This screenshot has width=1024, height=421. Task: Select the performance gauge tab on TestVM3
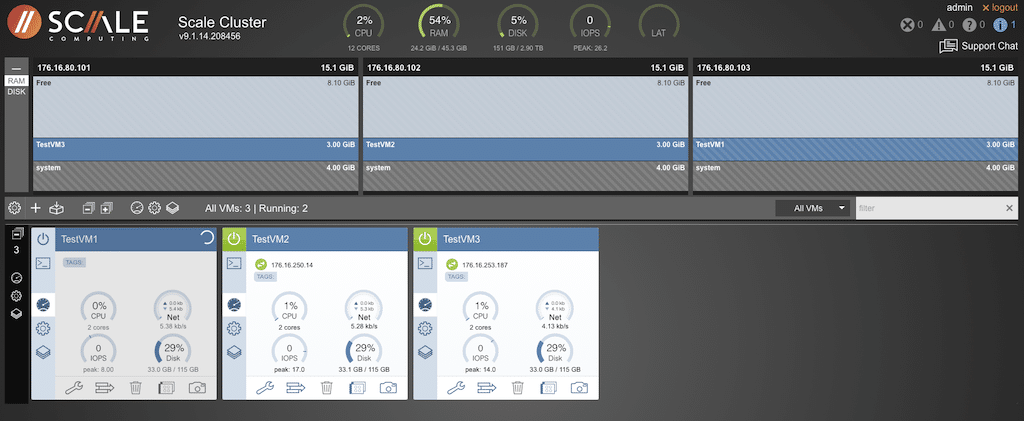click(x=425, y=305)
